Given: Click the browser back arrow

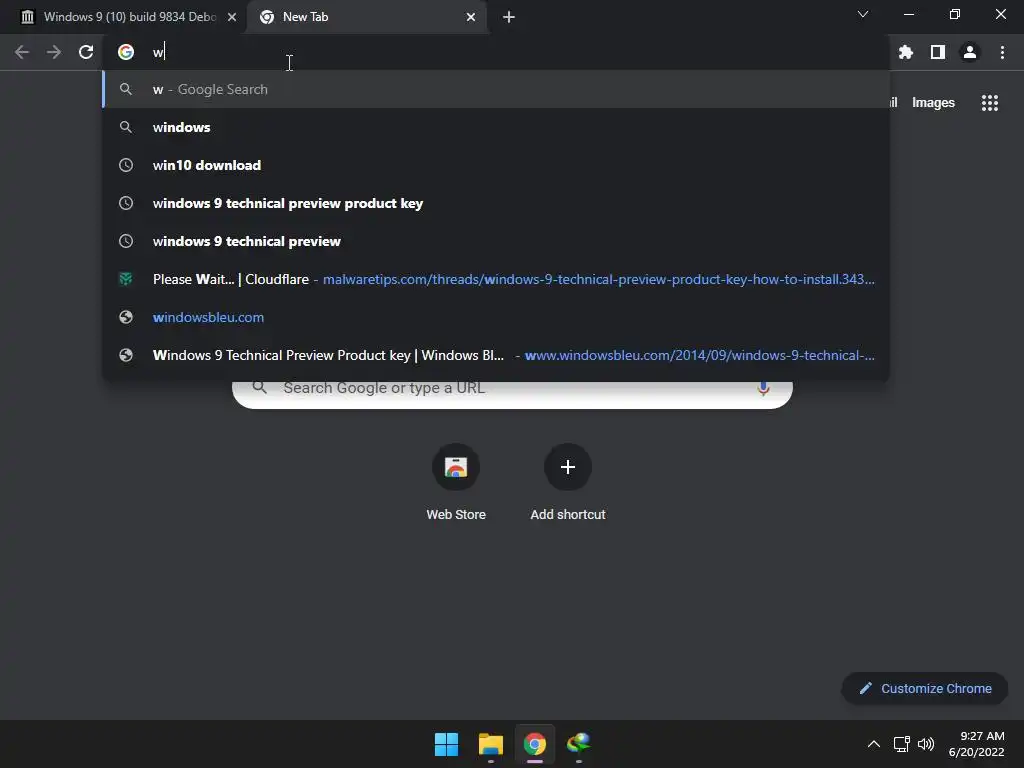Looking at the screenshot, I should pyautogui.click(x=22, y=52).
